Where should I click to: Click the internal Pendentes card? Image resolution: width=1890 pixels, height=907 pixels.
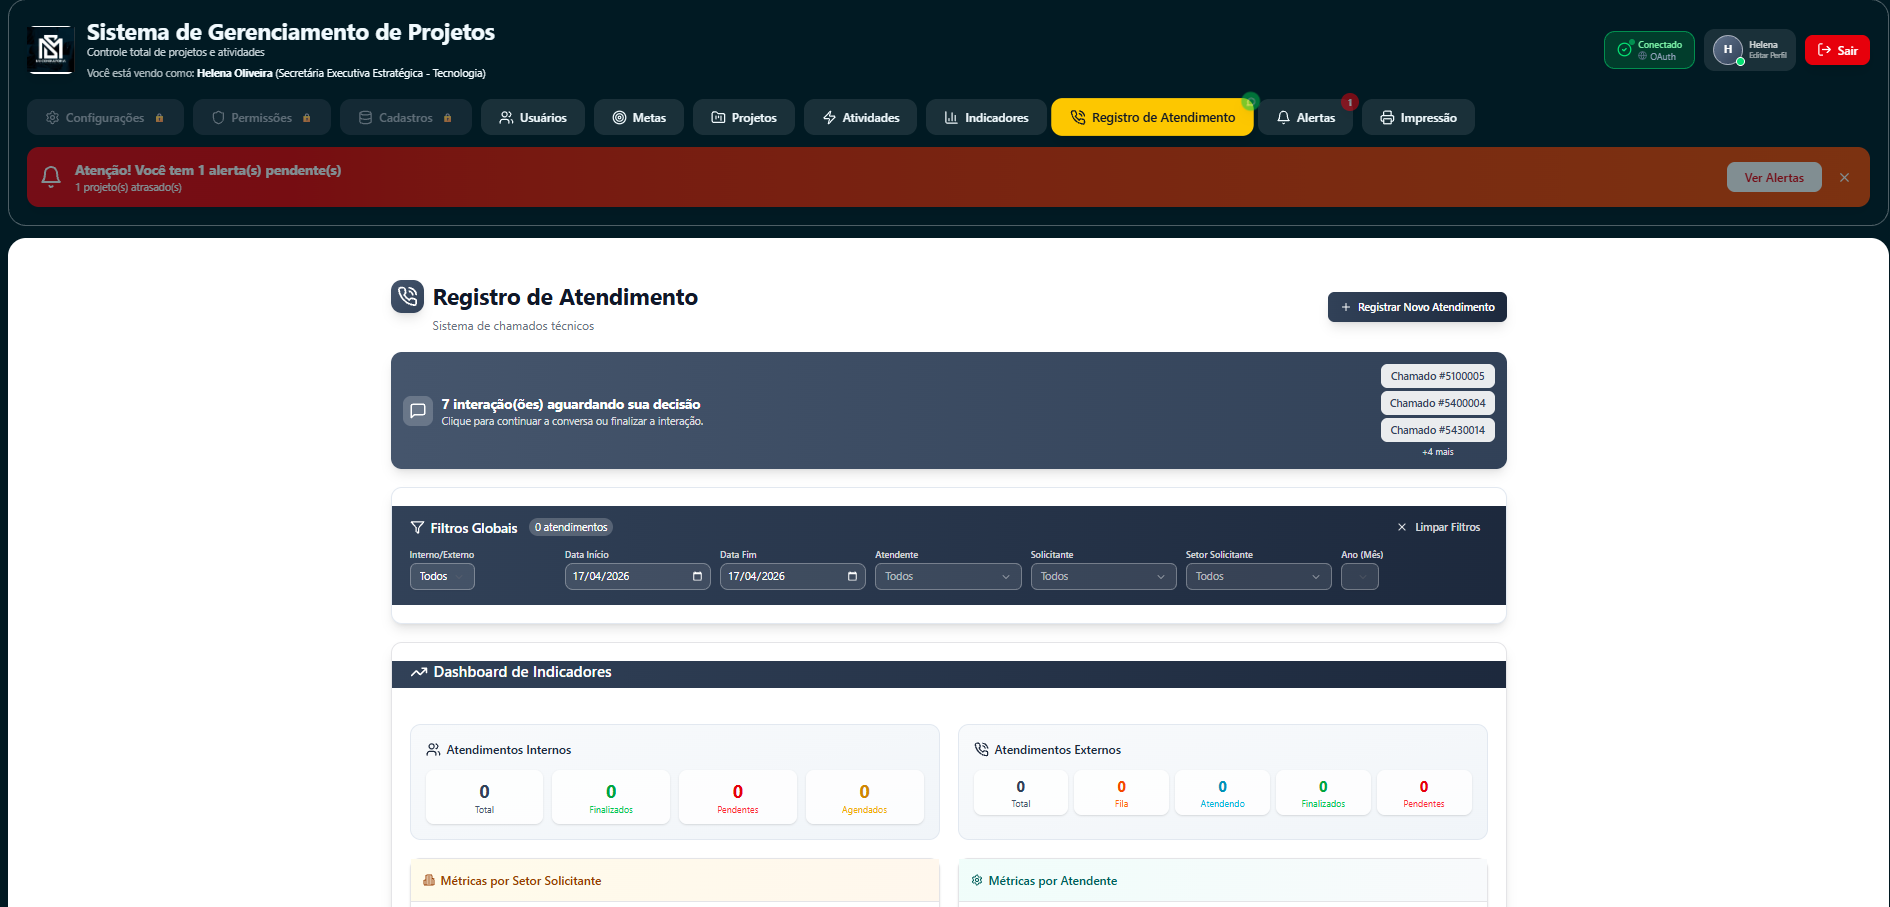738,797
